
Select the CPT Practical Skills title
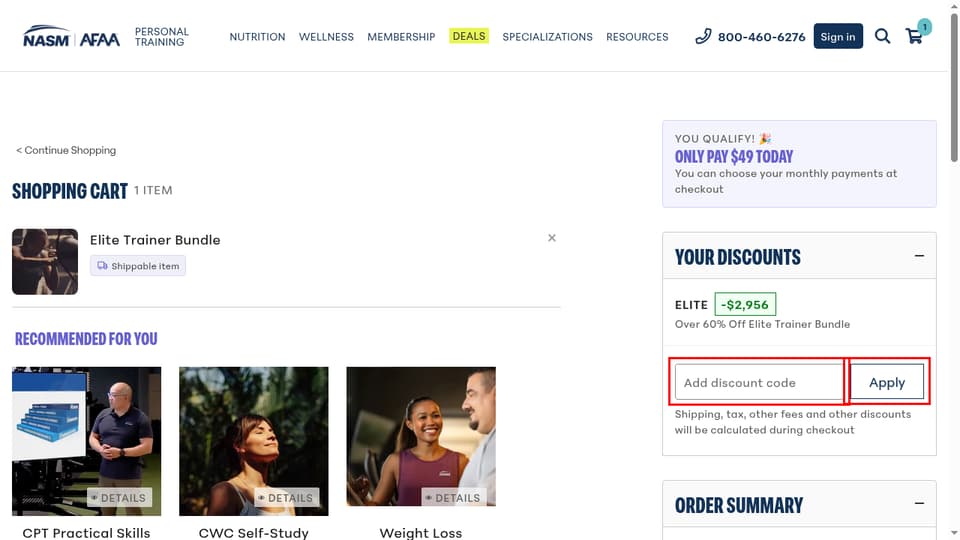(86, 533)
